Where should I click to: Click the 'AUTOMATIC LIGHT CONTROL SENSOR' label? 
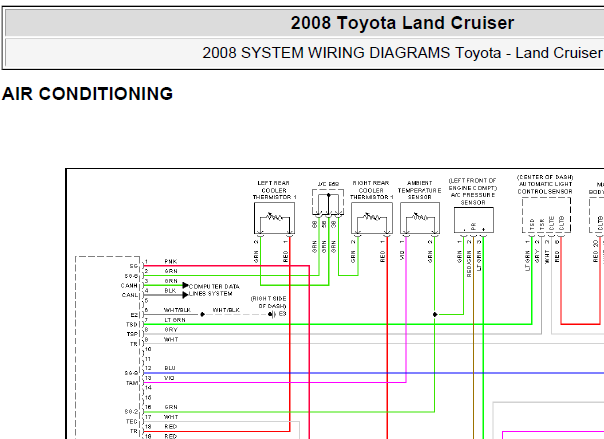pos(545,188)
